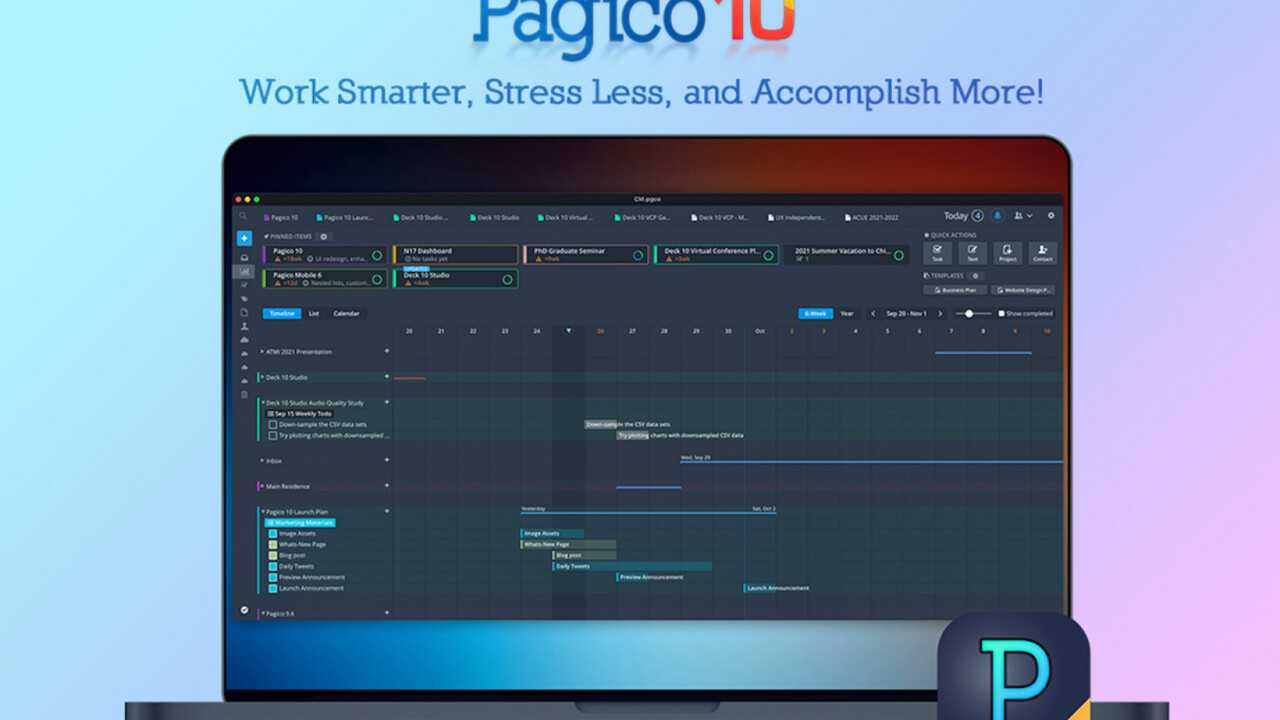This screenshot has width=1280, height=720.
Task: Switch to the List tab
Action: pos(314,313)
